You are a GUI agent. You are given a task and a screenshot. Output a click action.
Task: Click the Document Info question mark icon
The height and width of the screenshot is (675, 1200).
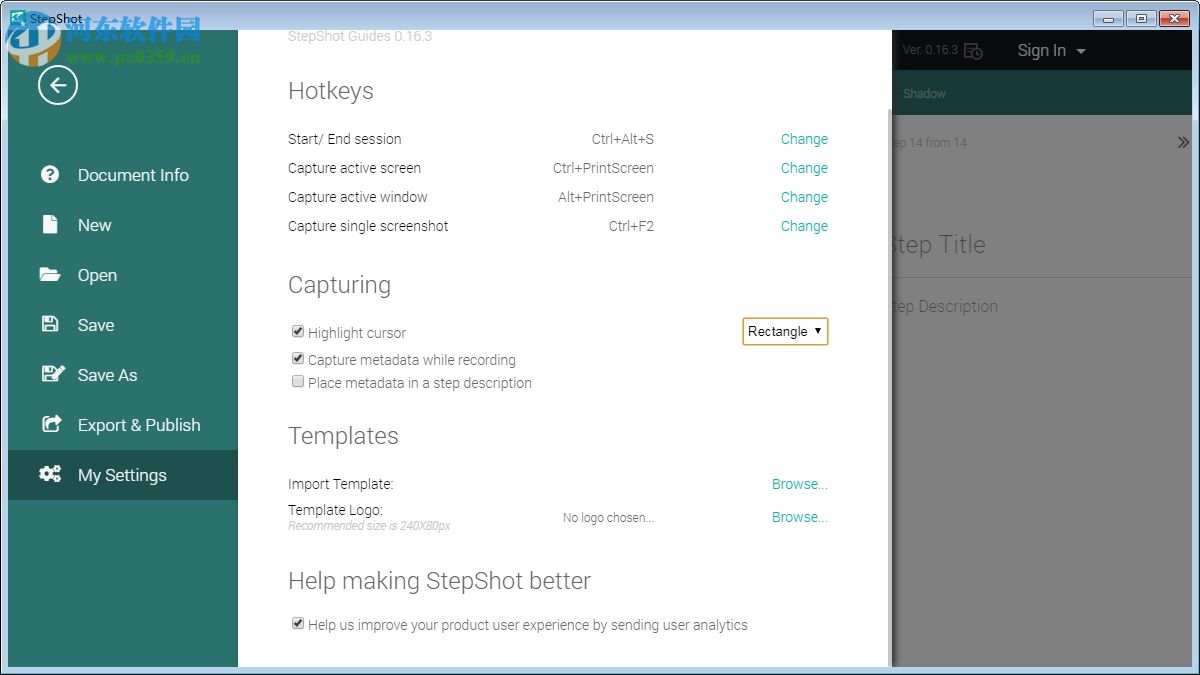[49, 174]
